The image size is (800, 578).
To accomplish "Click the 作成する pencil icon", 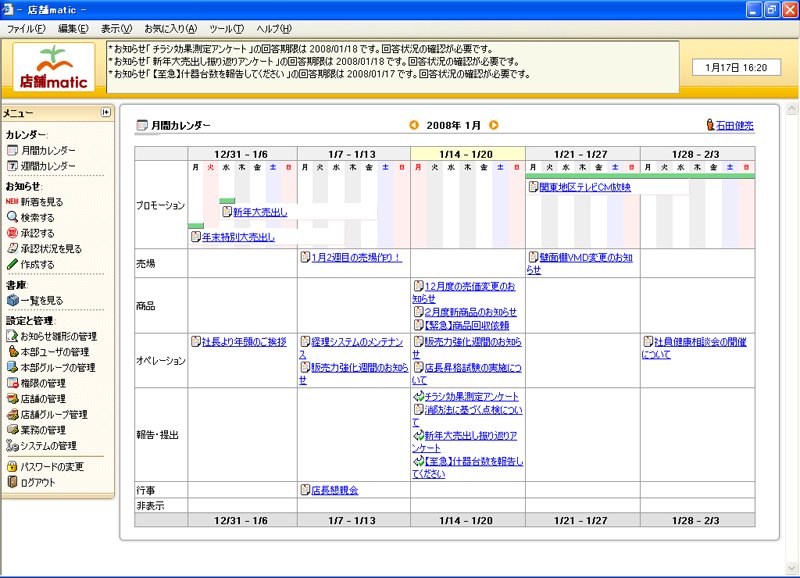I will click(x=12, y=264).
